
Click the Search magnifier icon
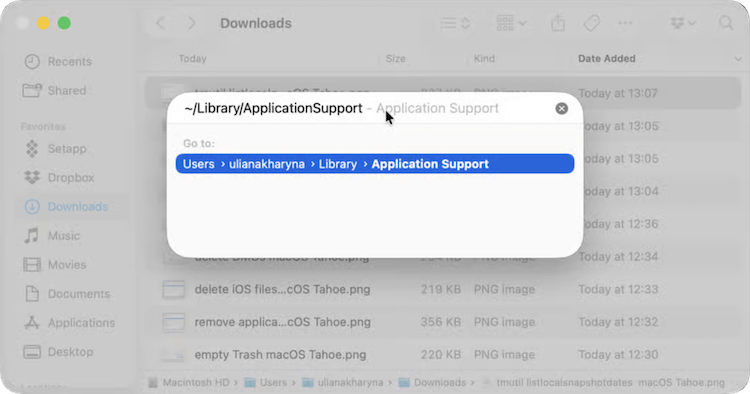726,23
